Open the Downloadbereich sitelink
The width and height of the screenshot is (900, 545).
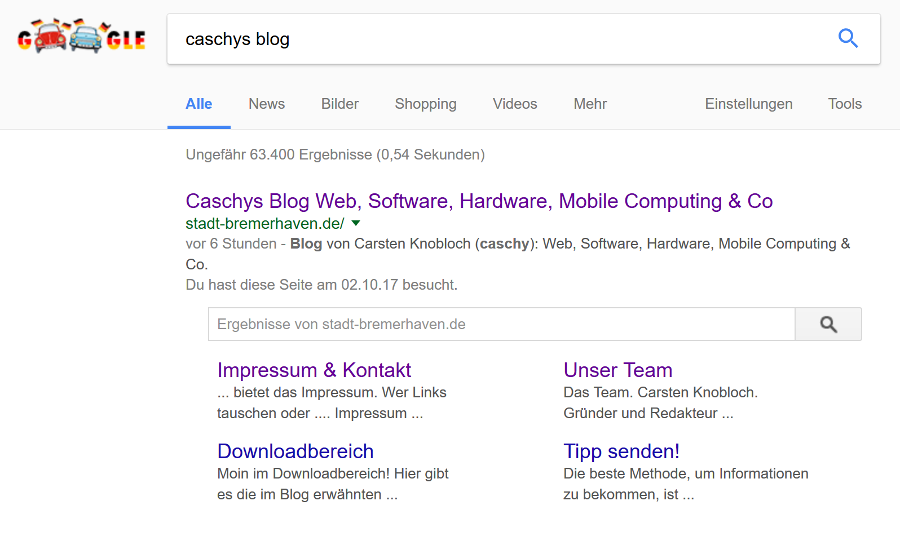click(x=295, y=451)
